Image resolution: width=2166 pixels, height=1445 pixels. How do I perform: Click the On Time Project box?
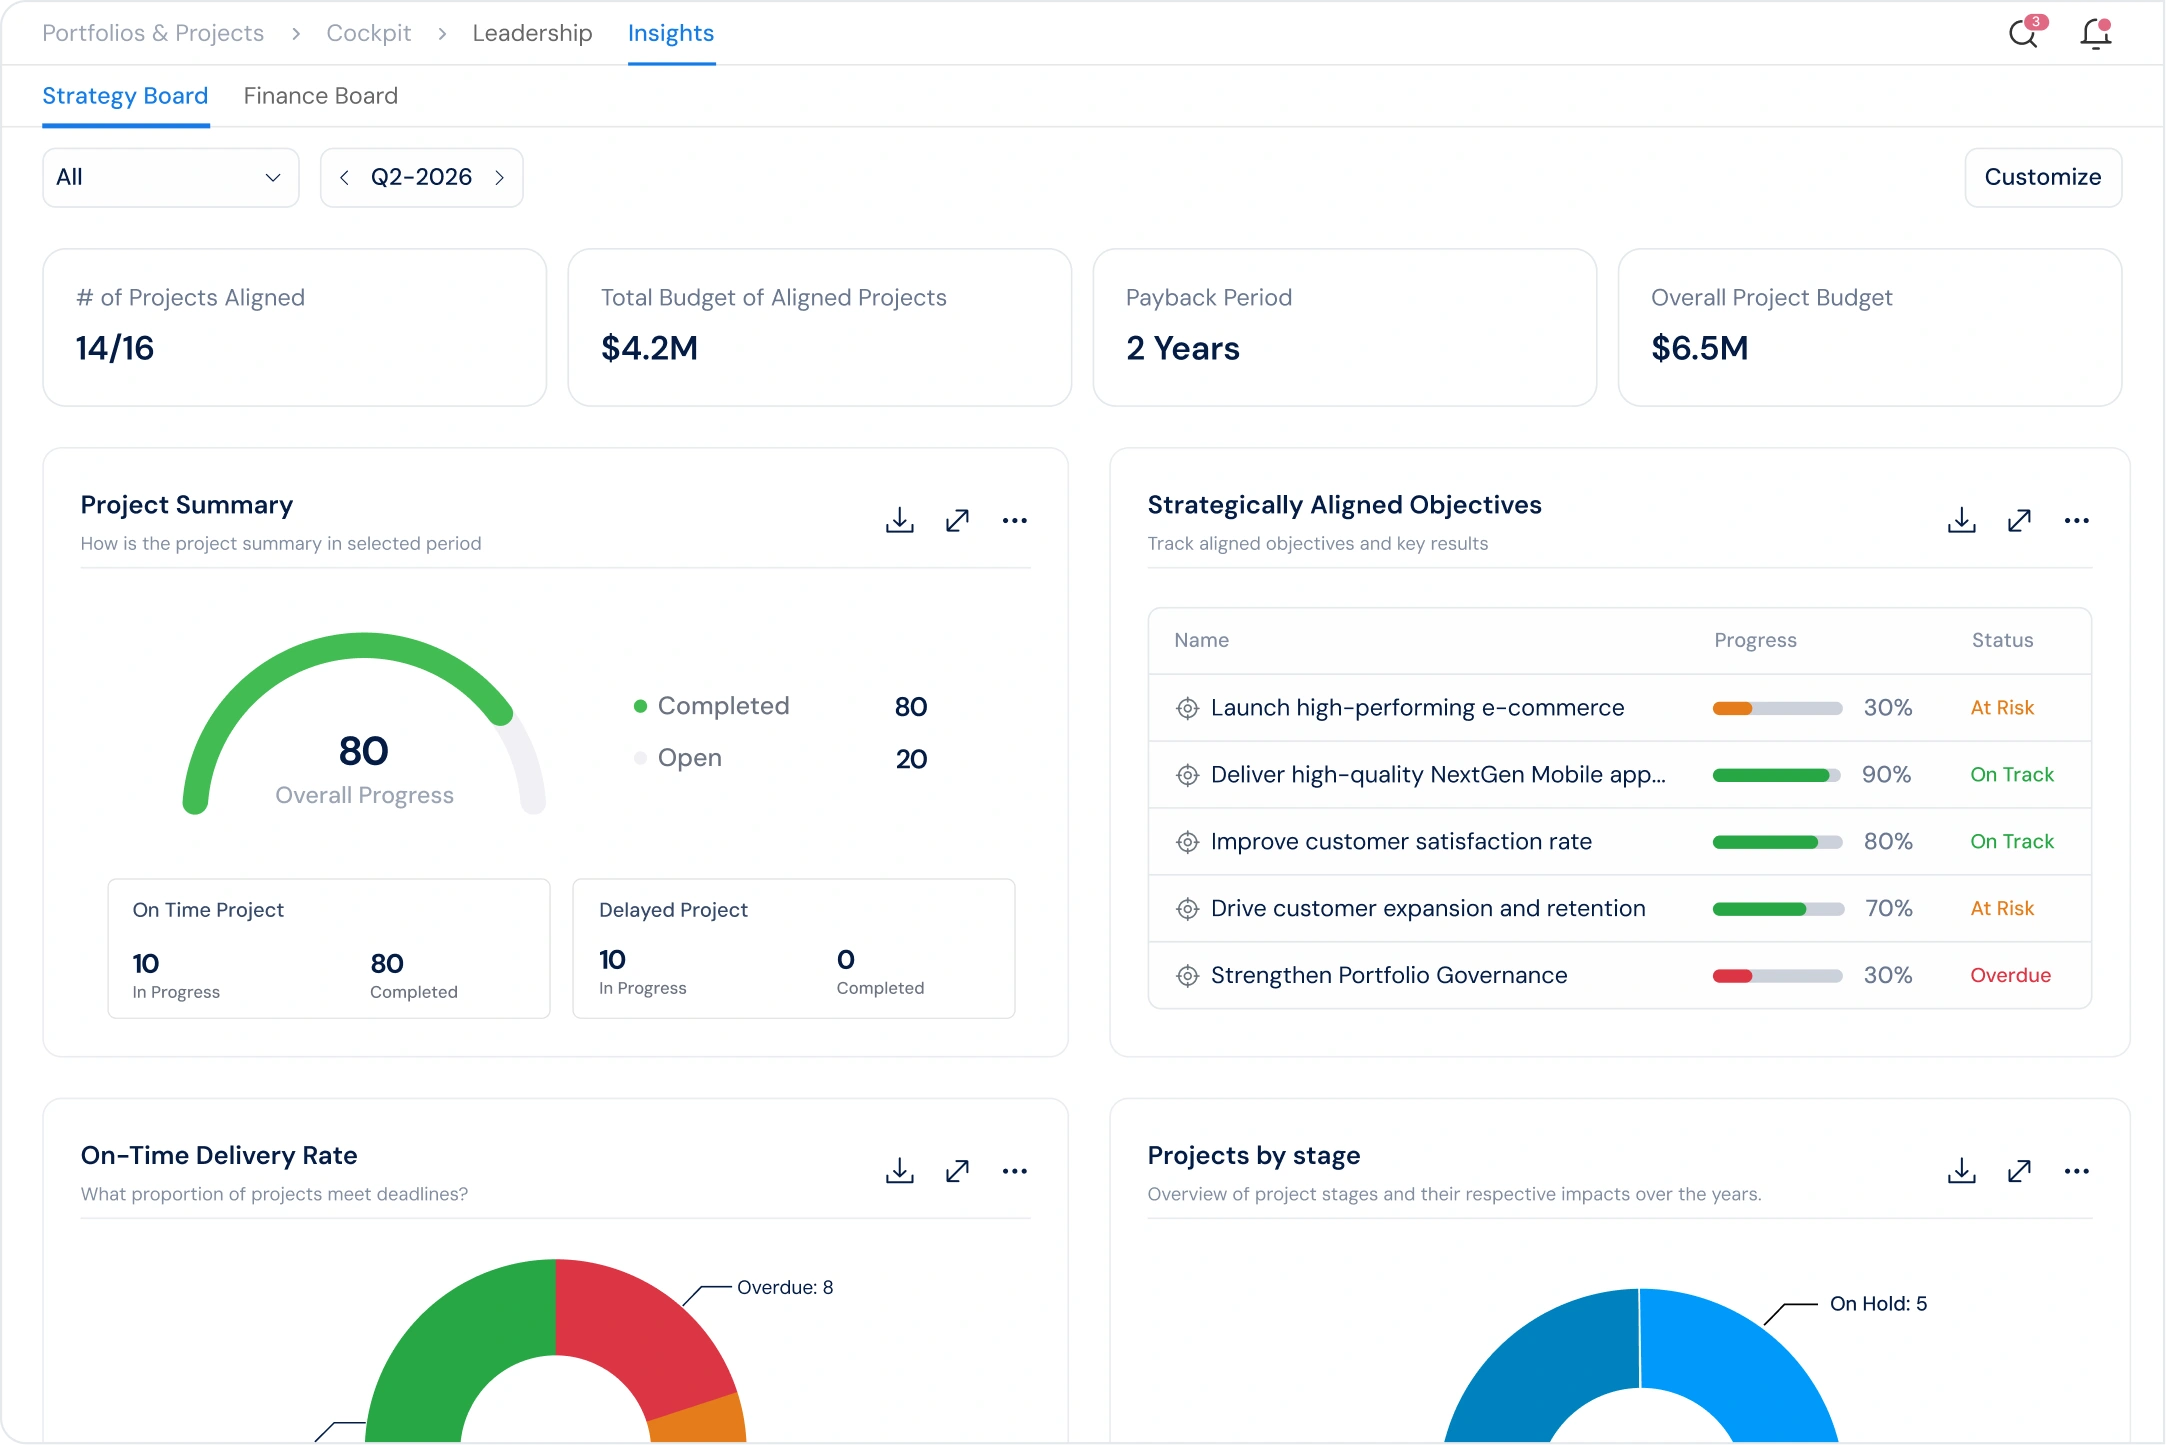coord(329,949)
